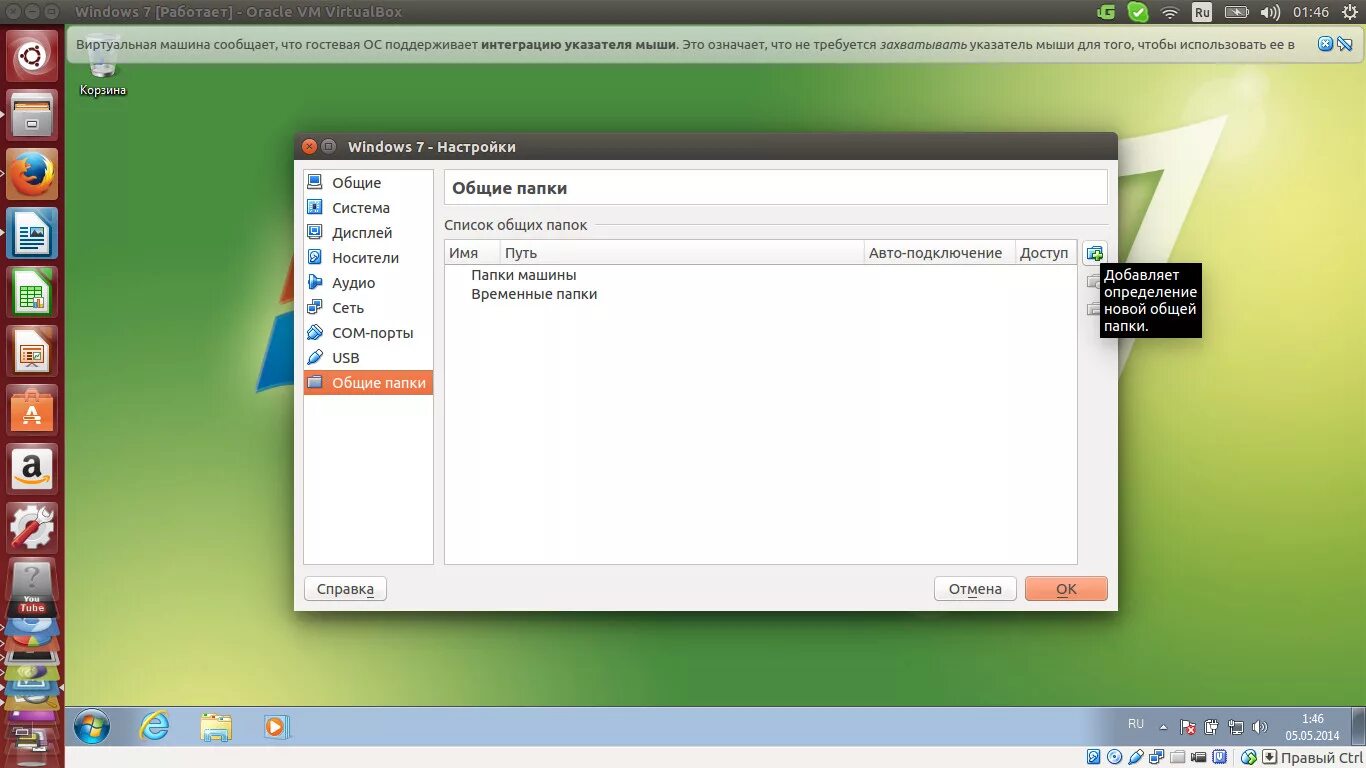Viewport: 1366px width, 768px height.
Task: Open the Amazon launcher icon
Action: 33,469
